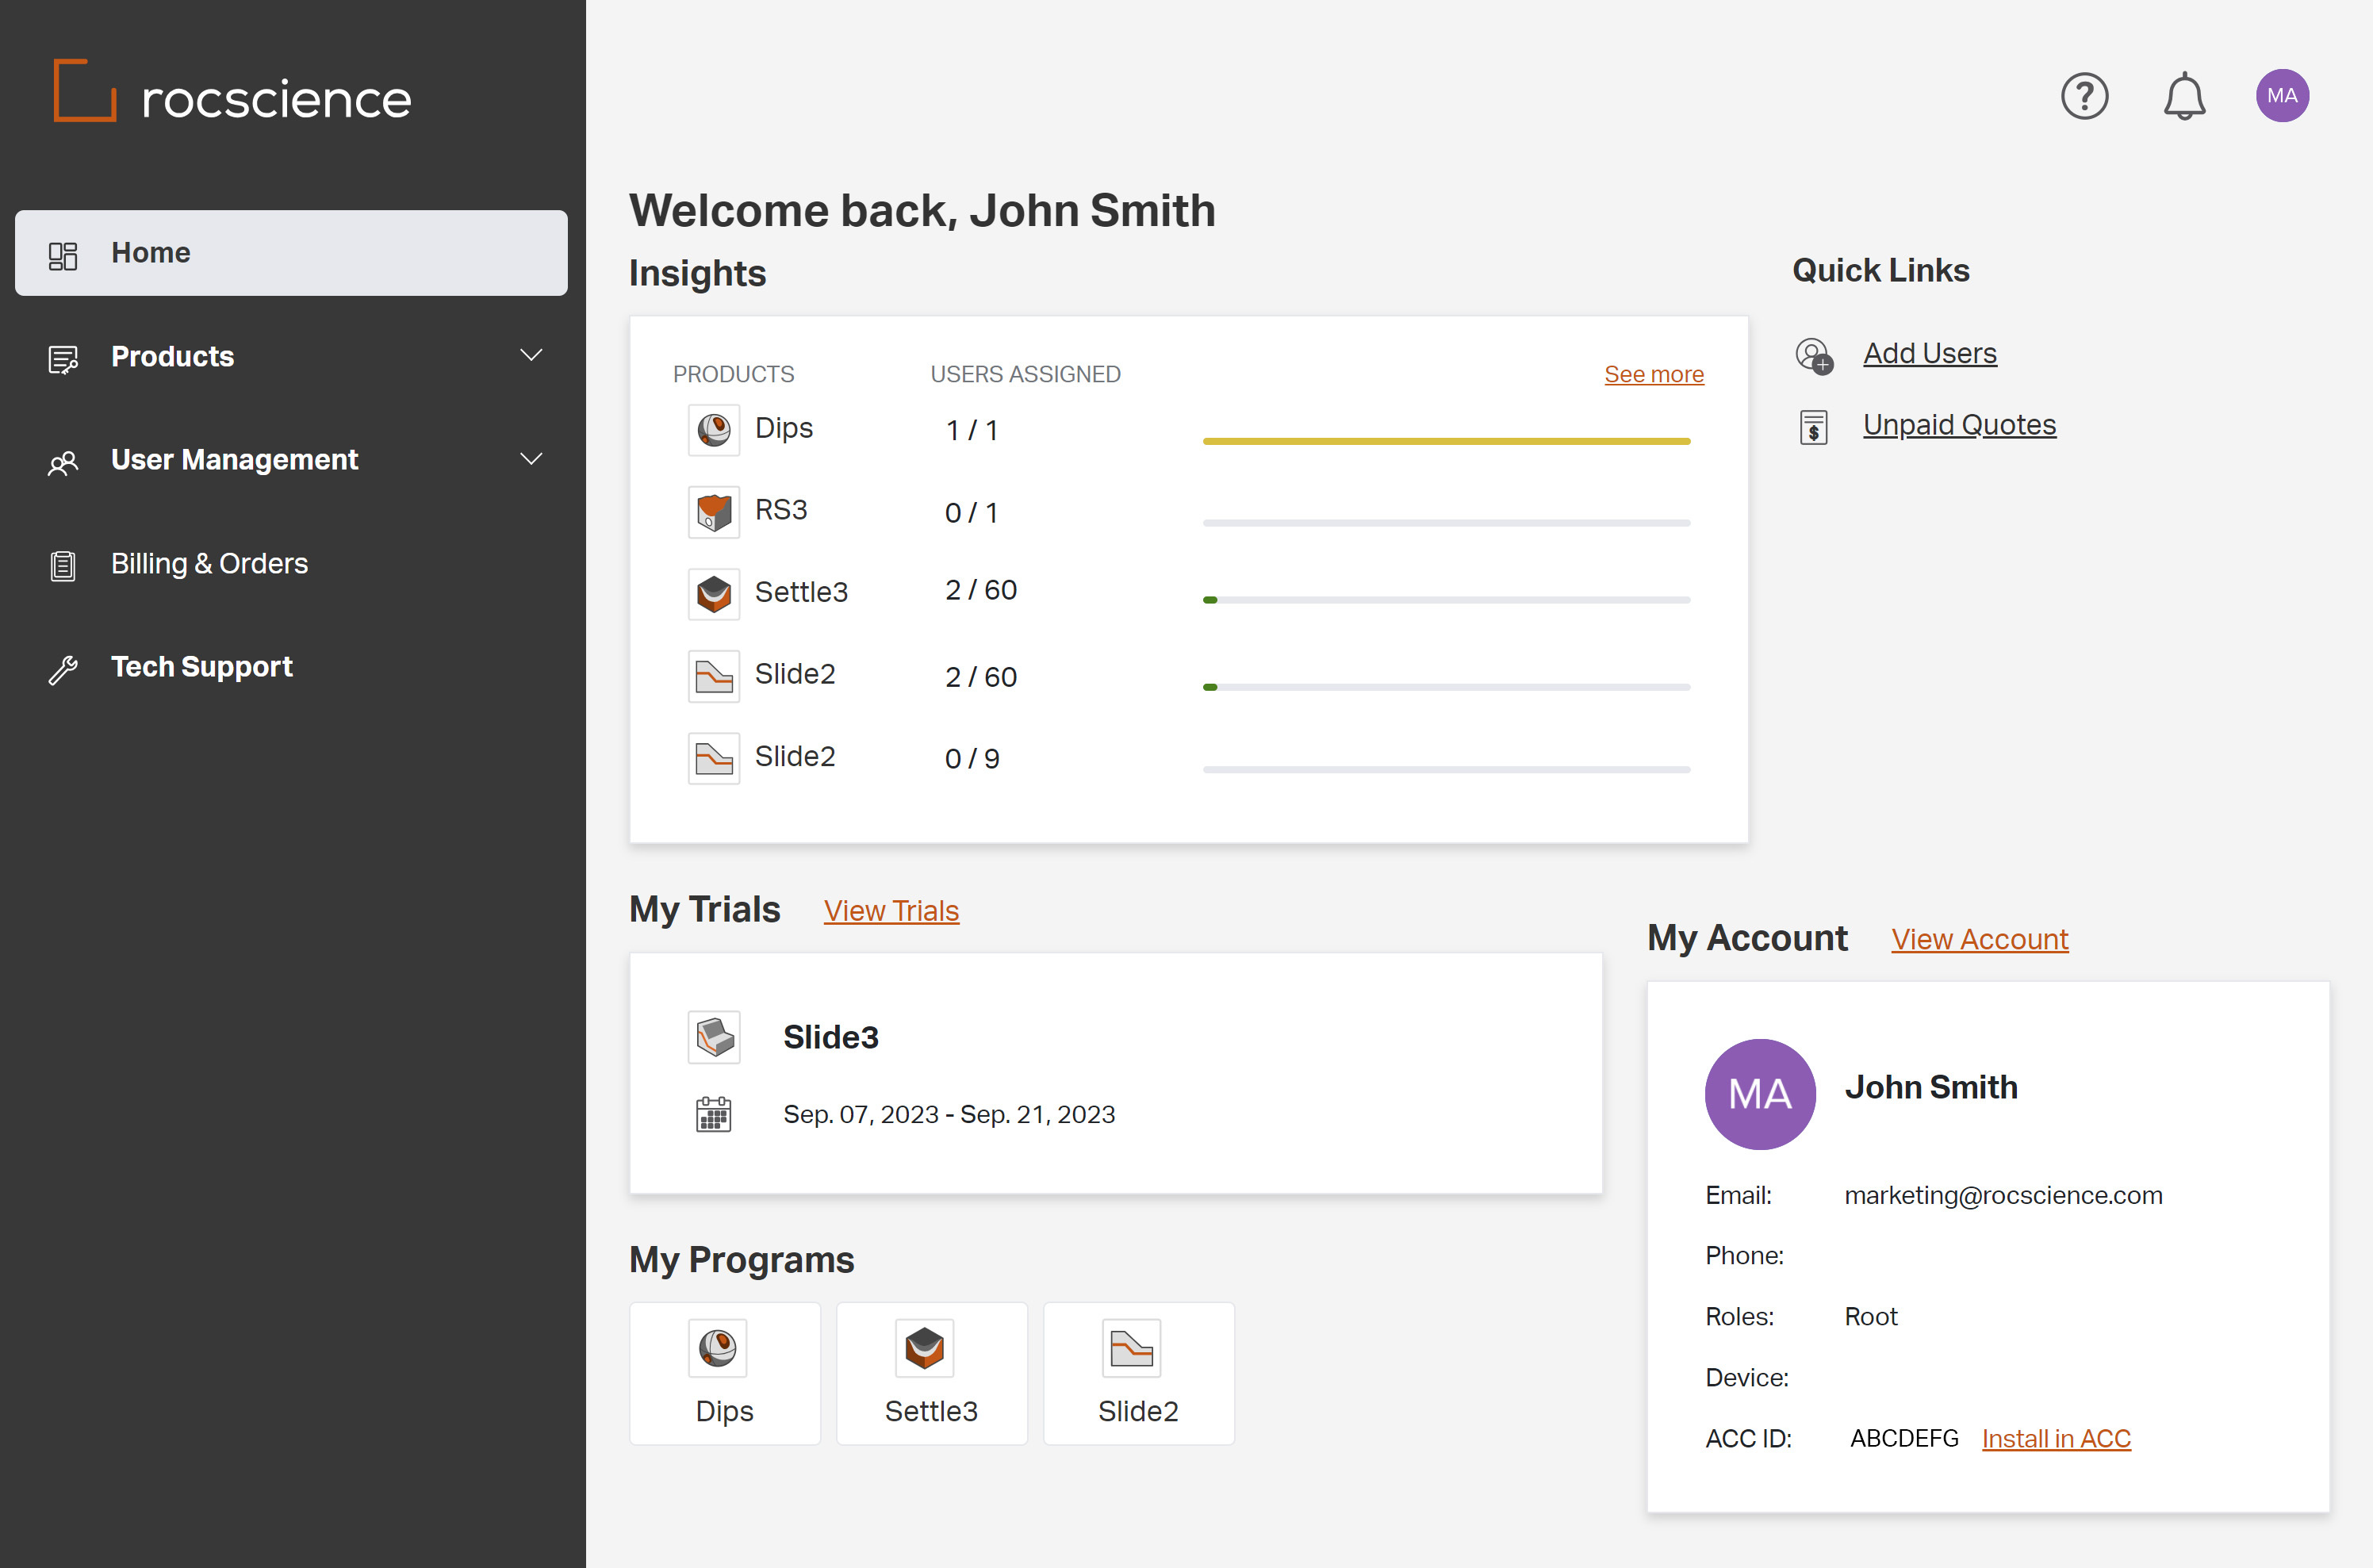Image resolution: width=2373 pixels, height=1568 pixels.
Task: Click Install in ACC link
Action: (2056, 1438)
